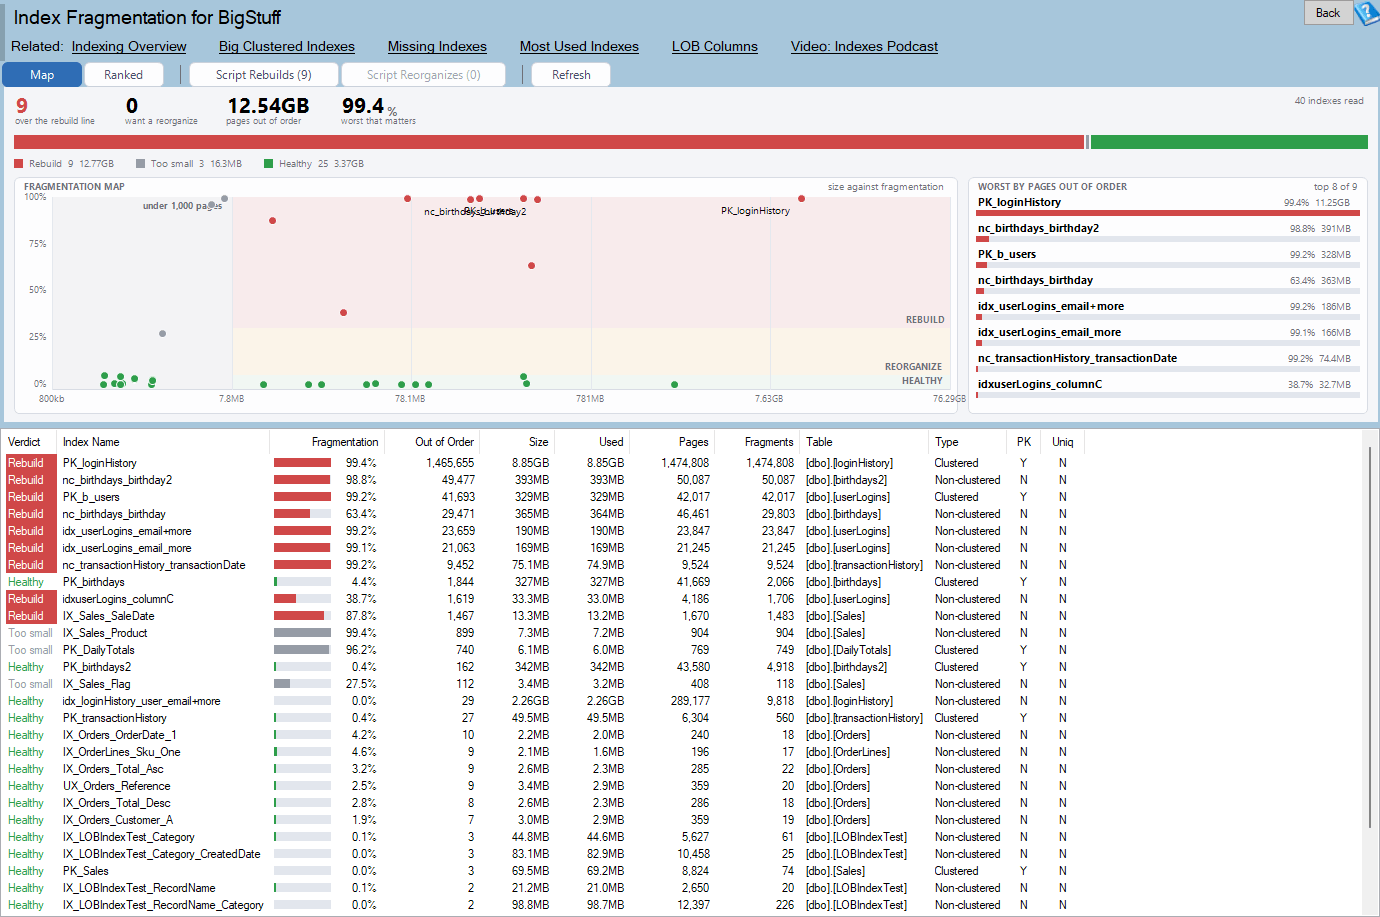Click the red Rebuild segment of summary bar
Screen dimensions: 1380x917
pyautogui.click(x=549, y=142)
